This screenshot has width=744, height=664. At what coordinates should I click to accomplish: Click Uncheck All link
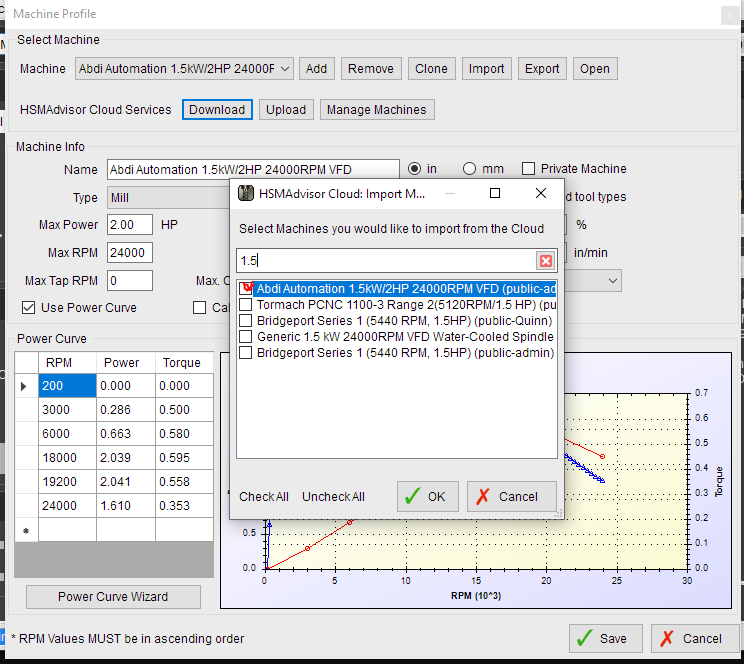coord(334,496)
